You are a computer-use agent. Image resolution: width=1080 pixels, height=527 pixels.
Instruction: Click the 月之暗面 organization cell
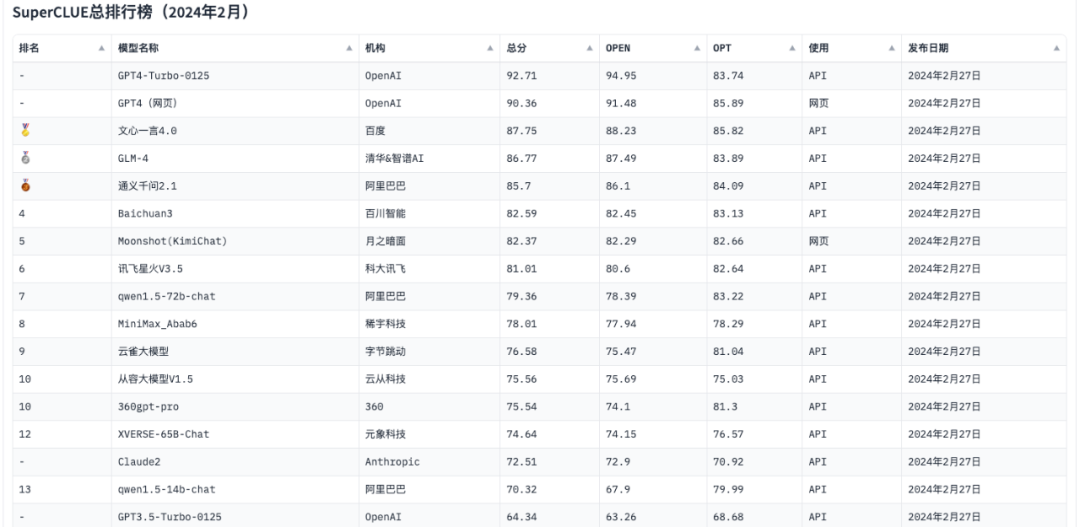click(430, 241)
